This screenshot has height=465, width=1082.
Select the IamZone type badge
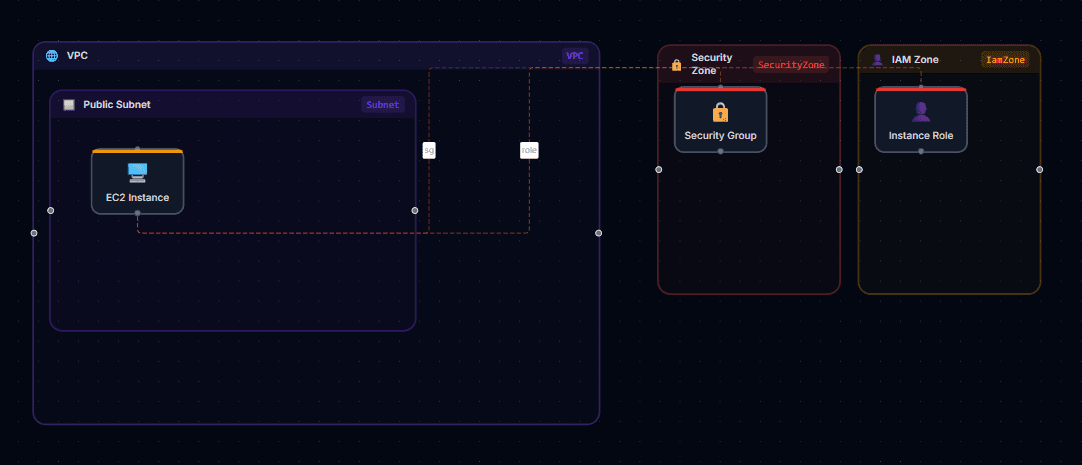tap(1005, 60)
